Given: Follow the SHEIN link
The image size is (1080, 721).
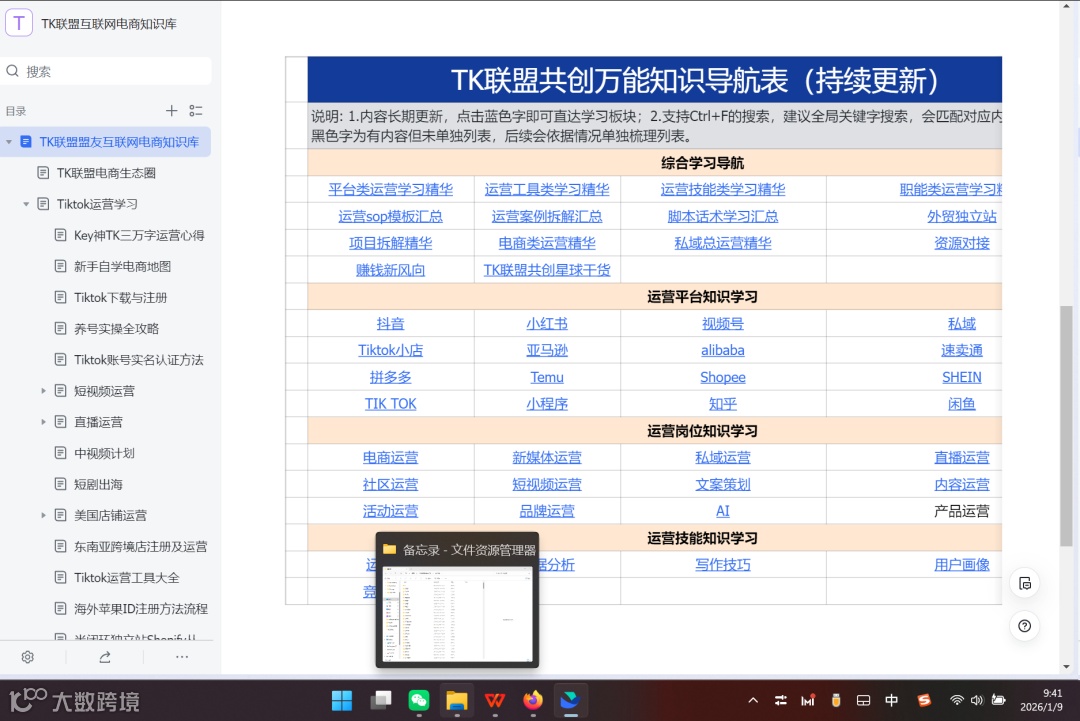Looking at the screenshot, I should pyautogui.click(x=962, y=377).
